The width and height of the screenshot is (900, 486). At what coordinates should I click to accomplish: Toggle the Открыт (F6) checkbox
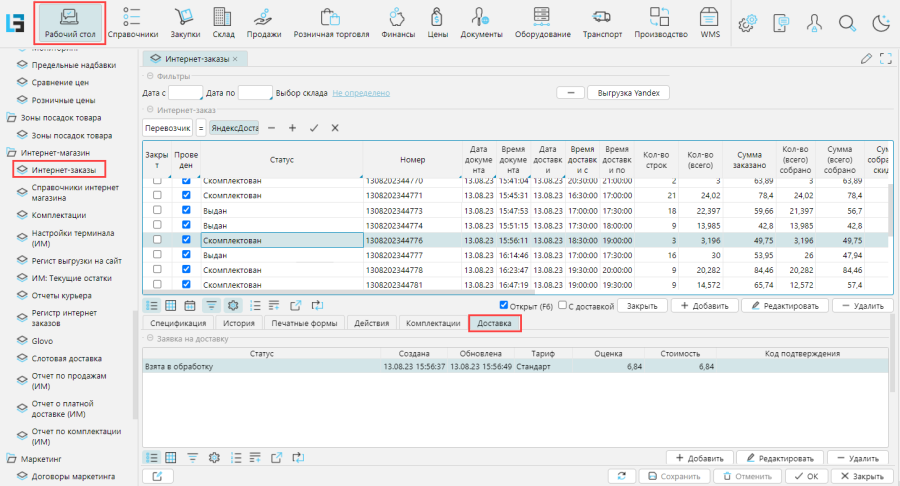[x=504, y=305]
